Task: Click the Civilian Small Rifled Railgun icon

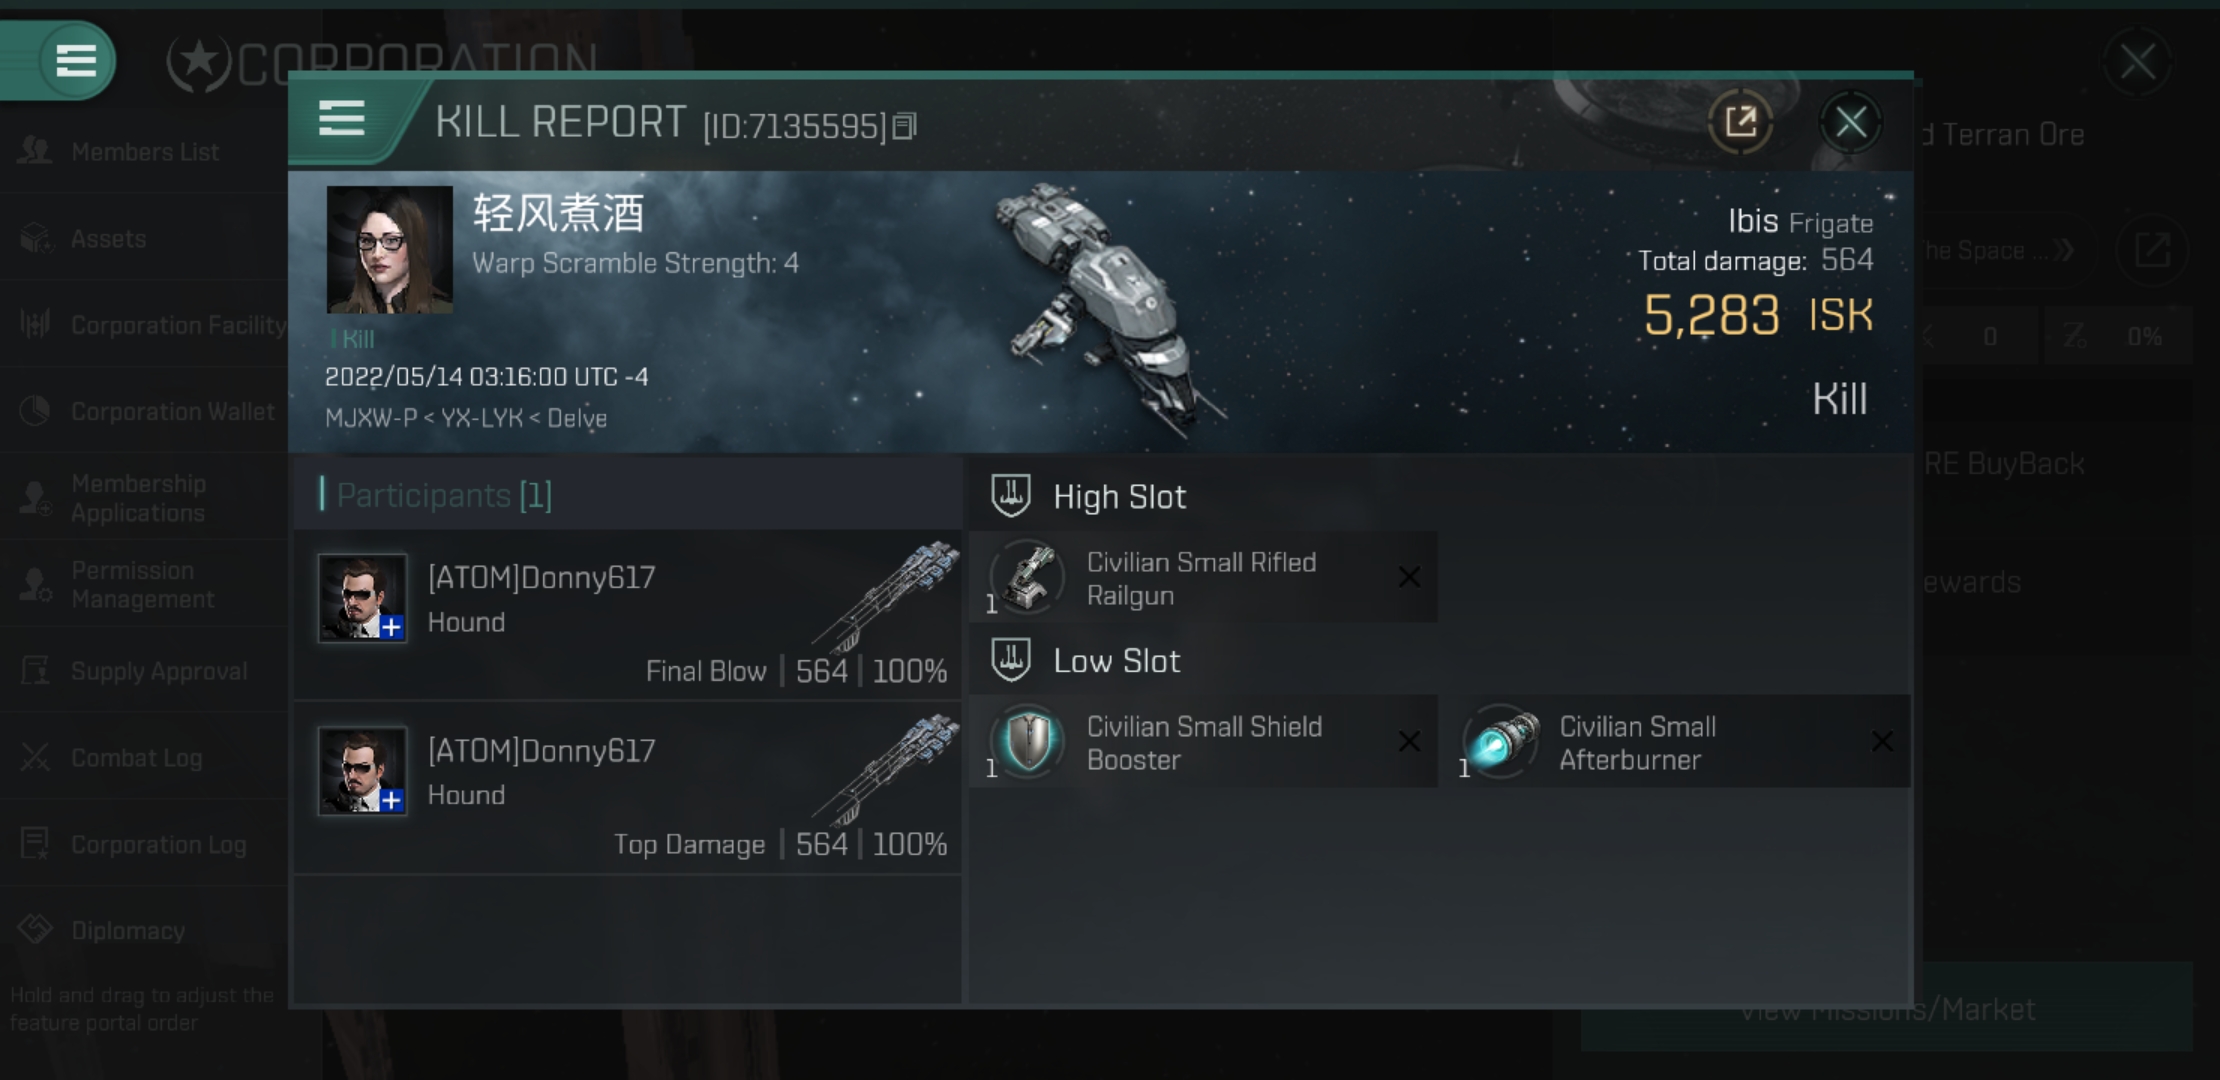Action: point(1028,578)
